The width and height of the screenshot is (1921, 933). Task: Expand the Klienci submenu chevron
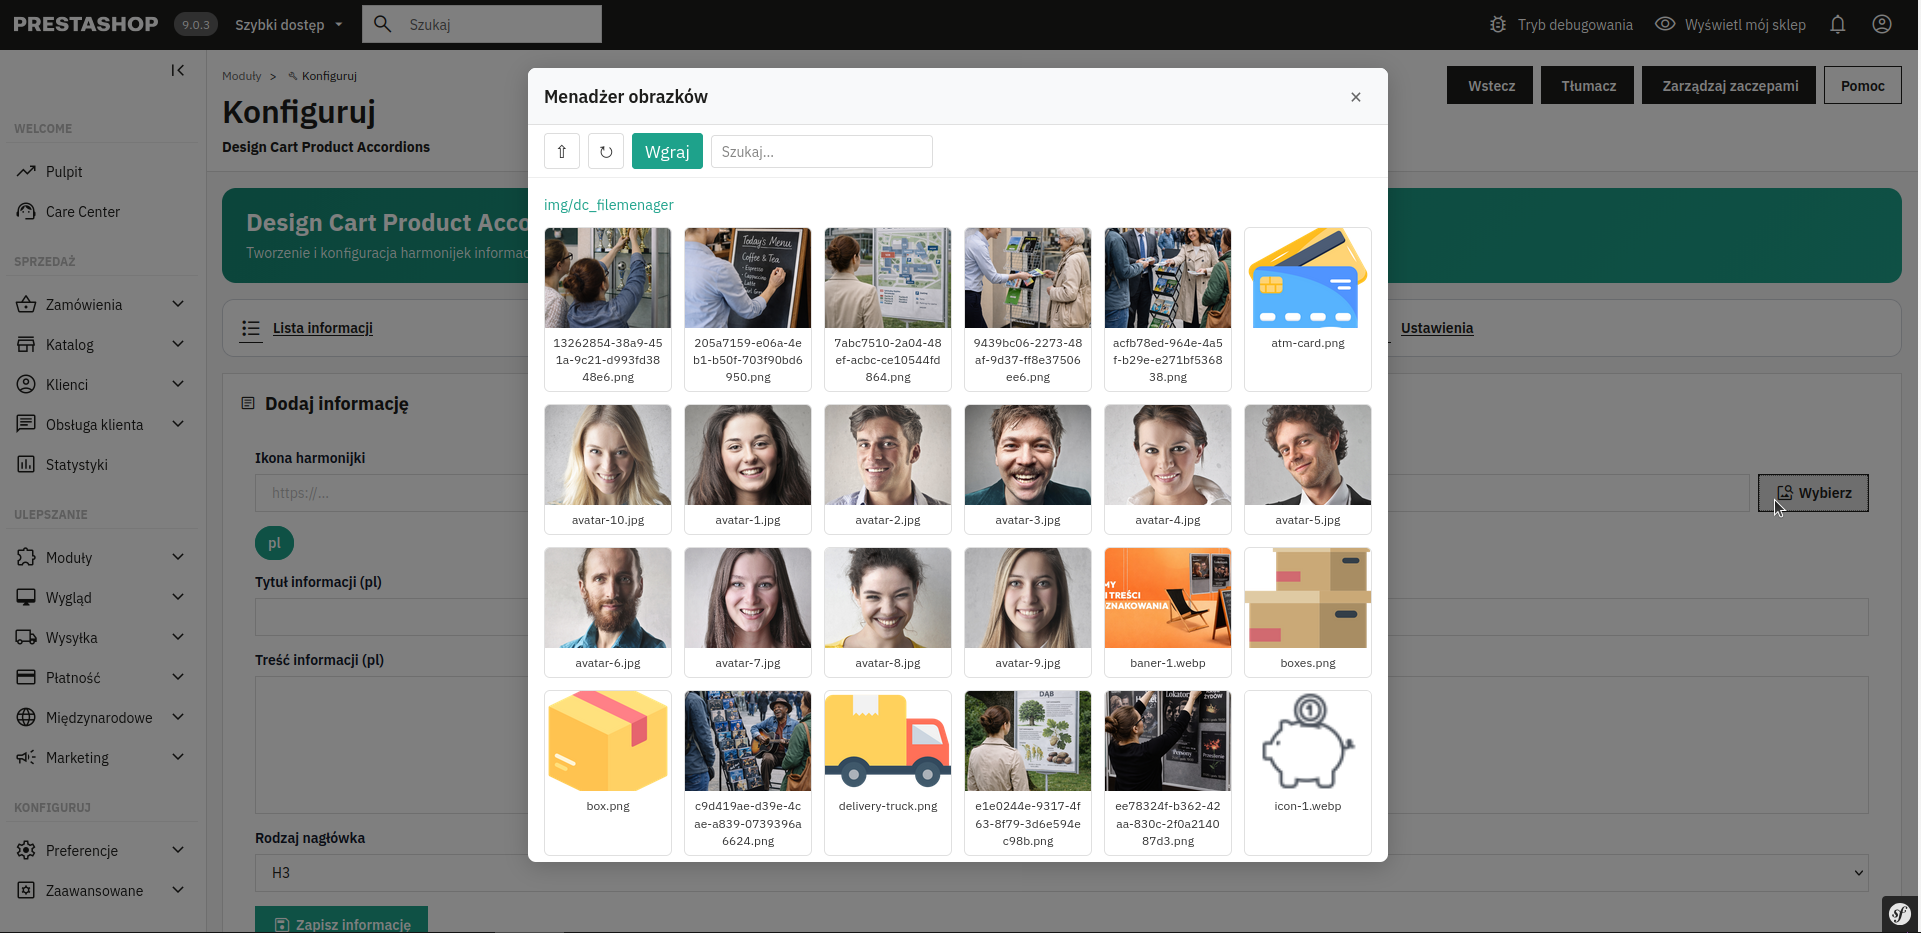click(178, 384)
